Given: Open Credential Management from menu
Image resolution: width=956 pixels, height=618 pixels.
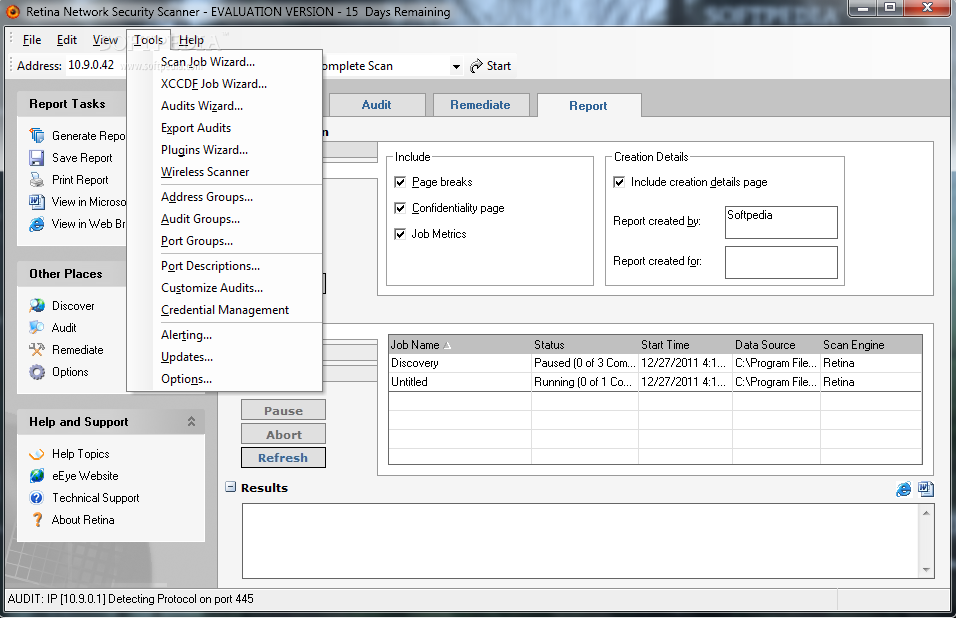Looking at the screenshot, I should tap(224, 310).
